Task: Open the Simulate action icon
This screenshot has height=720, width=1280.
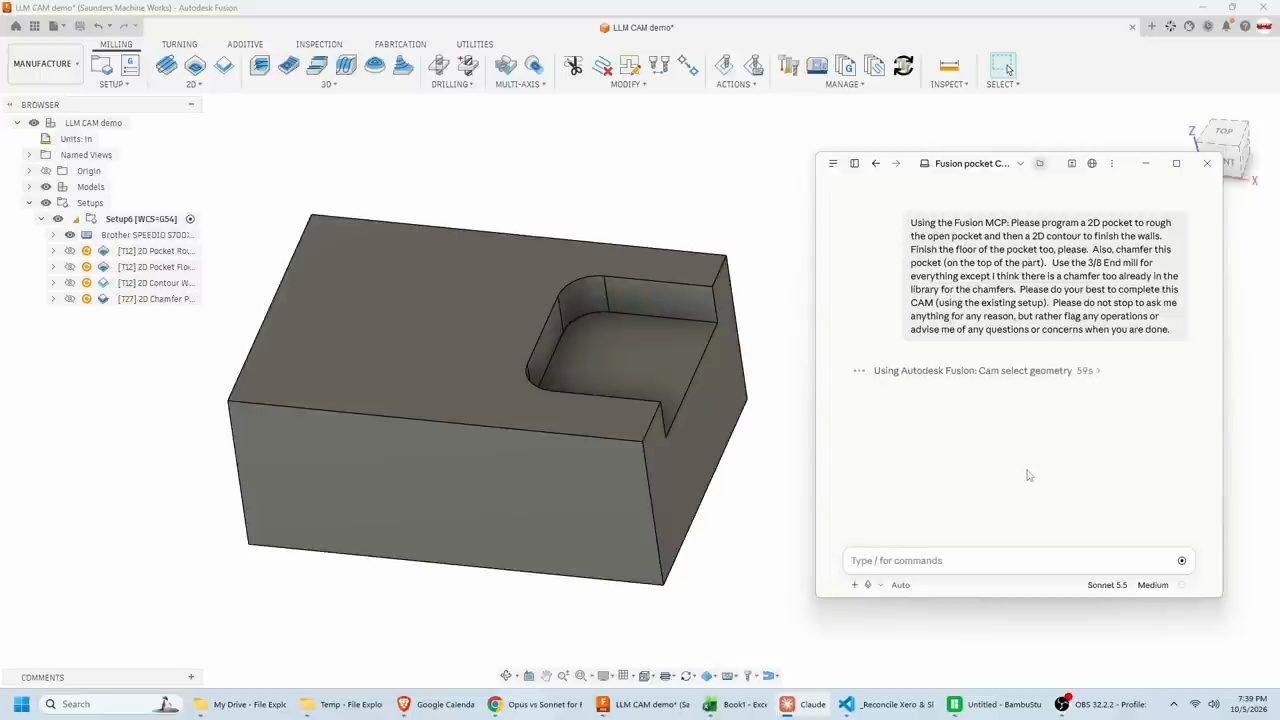Action: 725,66
